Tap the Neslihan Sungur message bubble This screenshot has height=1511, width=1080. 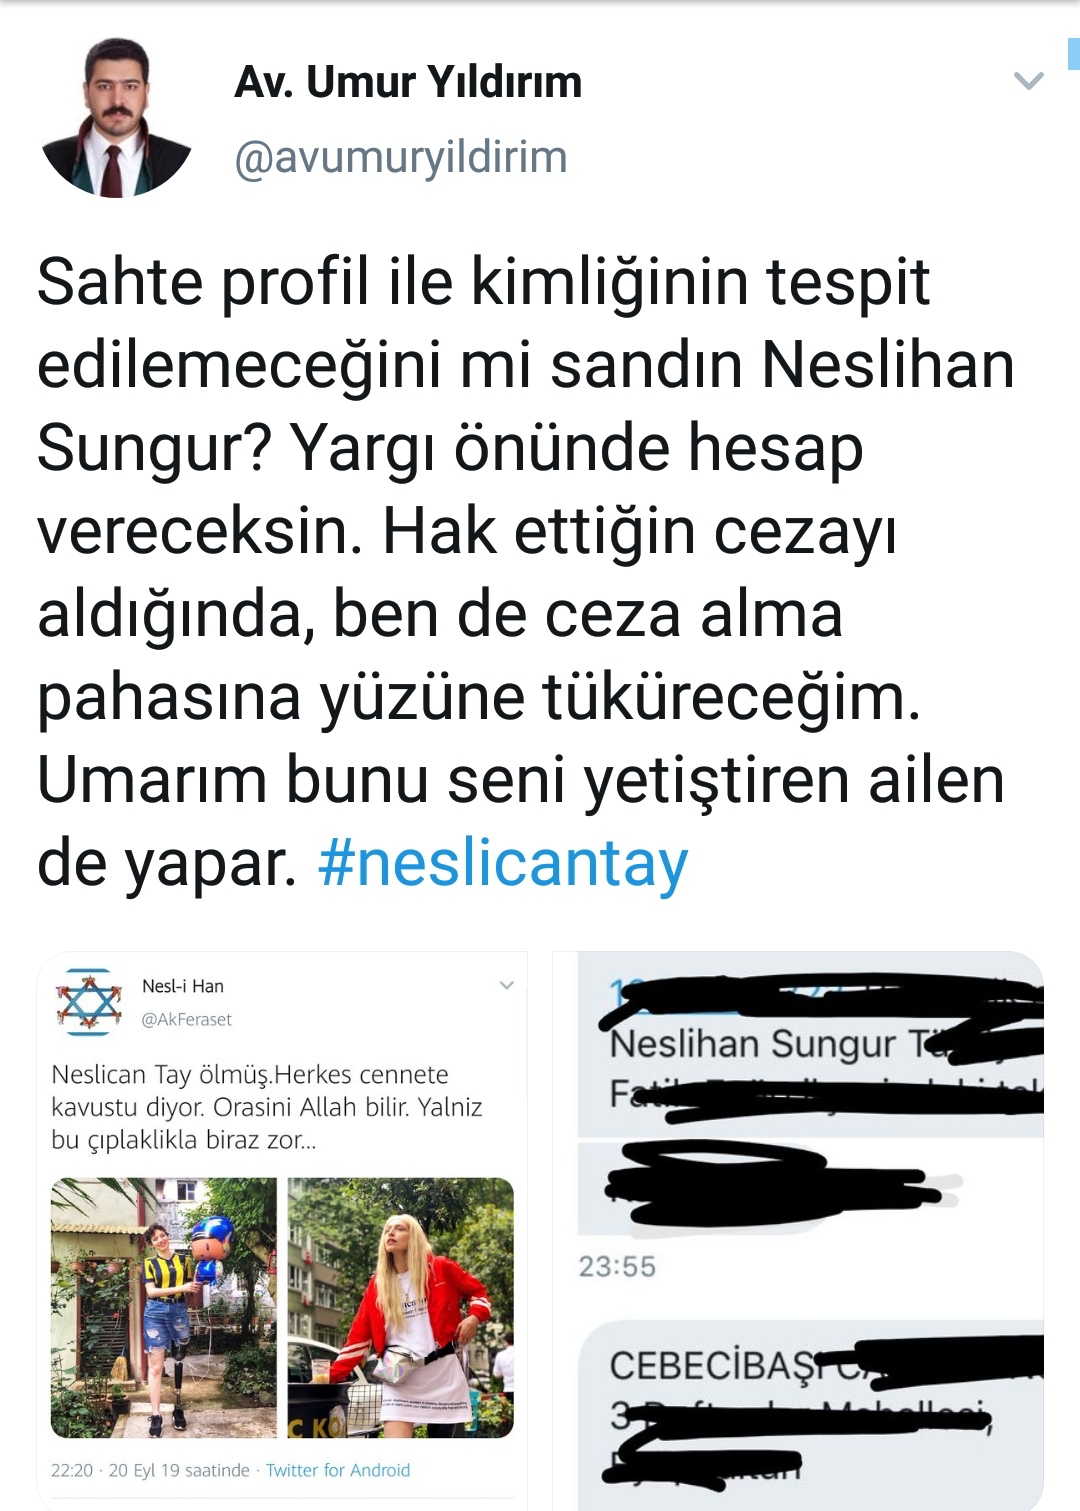pyautogui.click(x=811, y=1046)
